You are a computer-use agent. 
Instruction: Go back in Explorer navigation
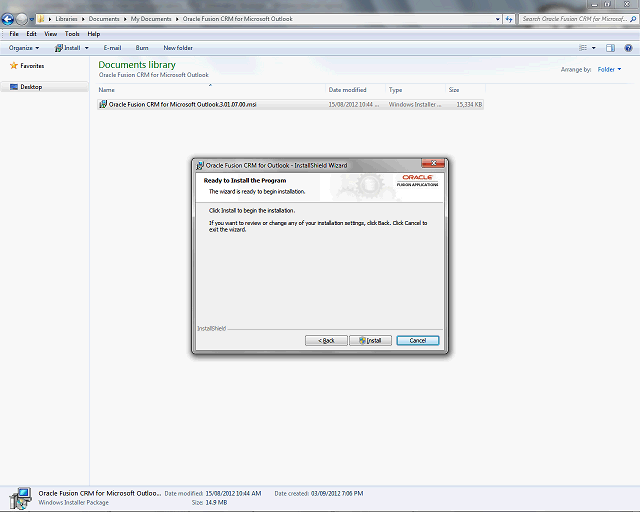coord(8,19)
